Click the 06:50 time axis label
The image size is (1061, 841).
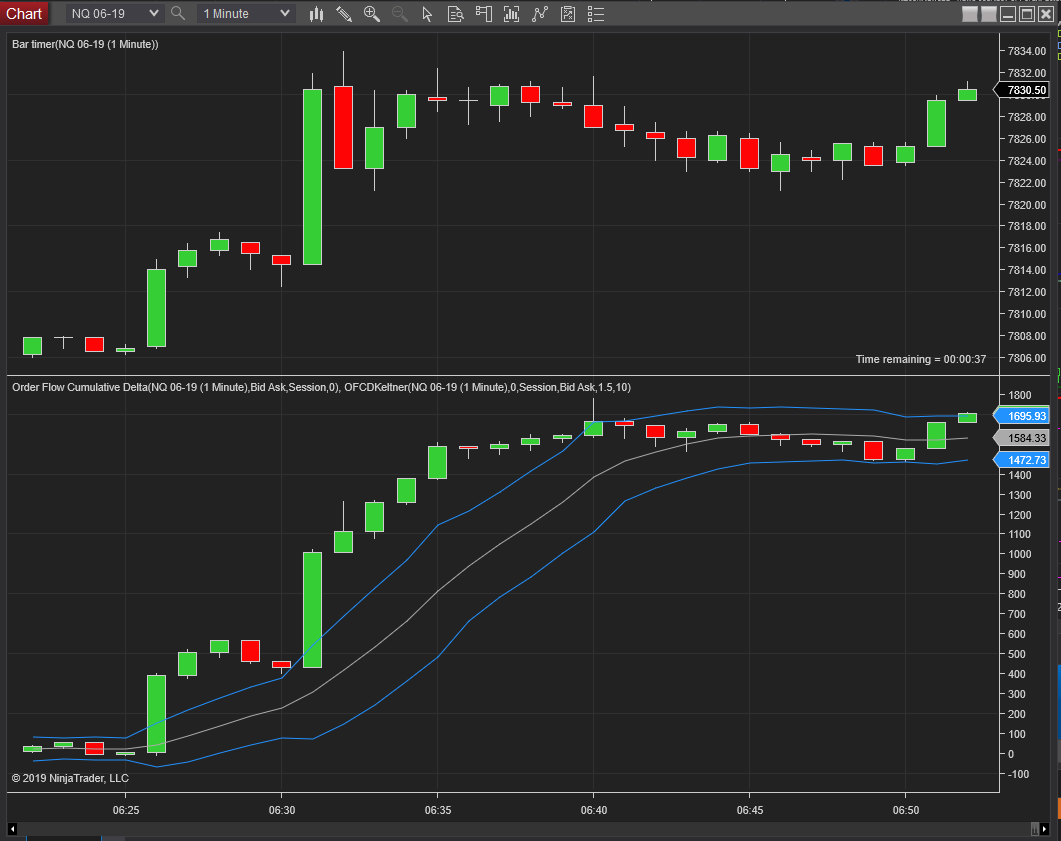pyautogui.click(x=905, y=810)
